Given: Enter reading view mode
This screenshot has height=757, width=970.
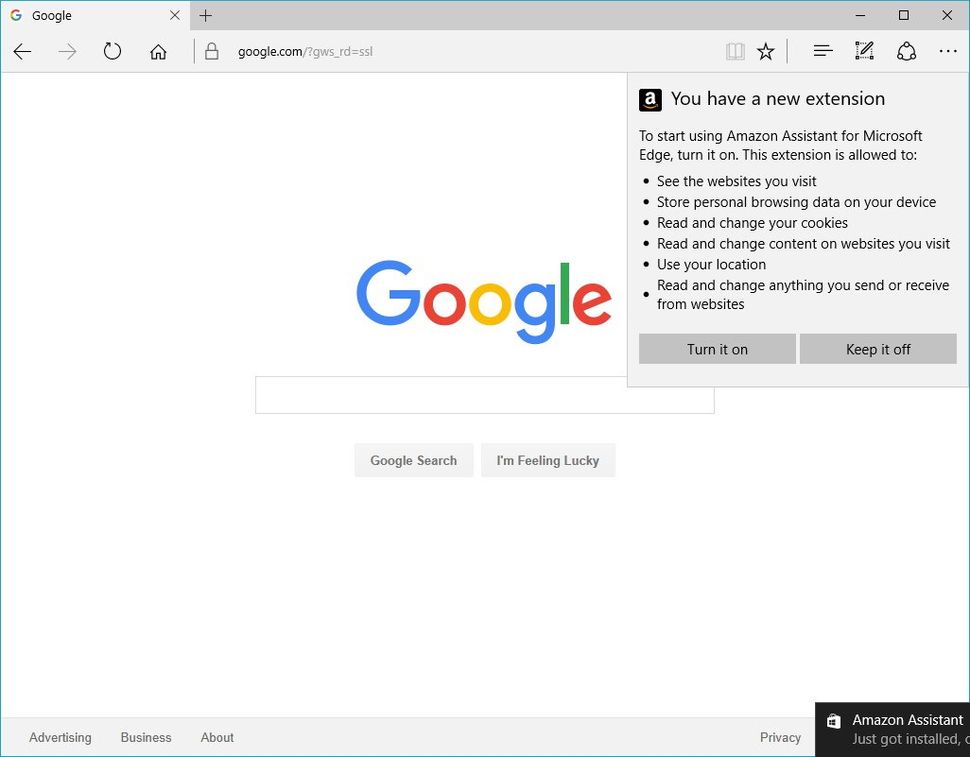Looking at the screenshot, I should pyautogui.click(x=735, y=50).
